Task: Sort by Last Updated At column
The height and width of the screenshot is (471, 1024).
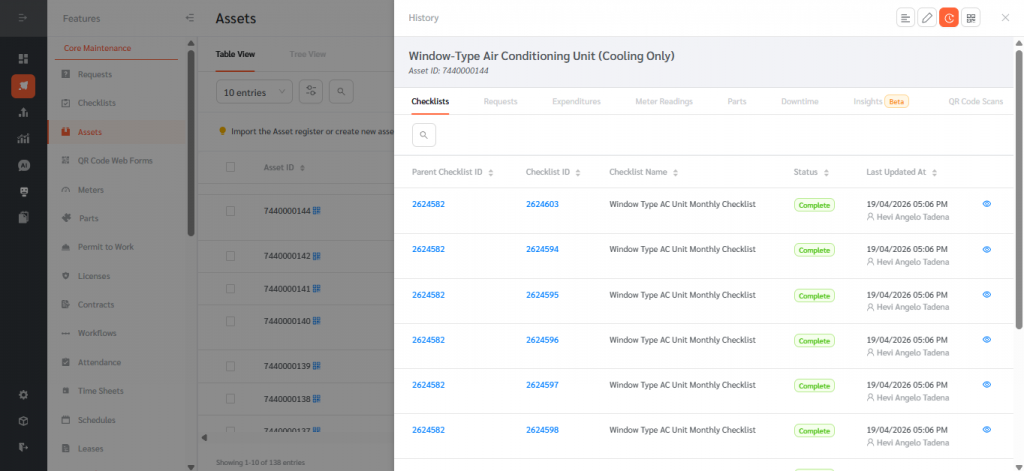Action: [x=934, y=173]
